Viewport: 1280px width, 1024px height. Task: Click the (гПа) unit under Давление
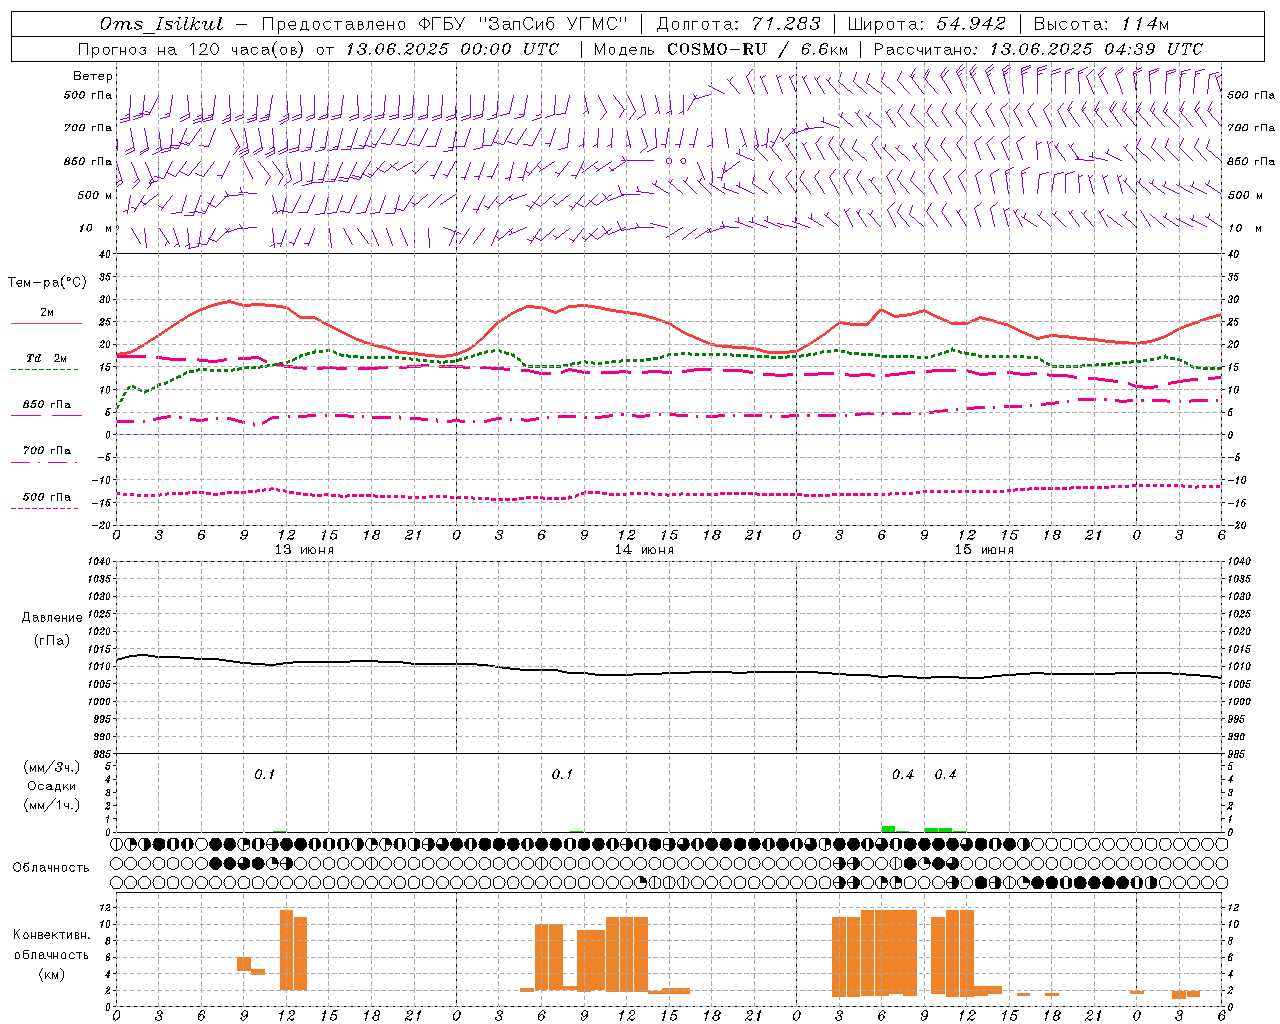click(52, 640)
